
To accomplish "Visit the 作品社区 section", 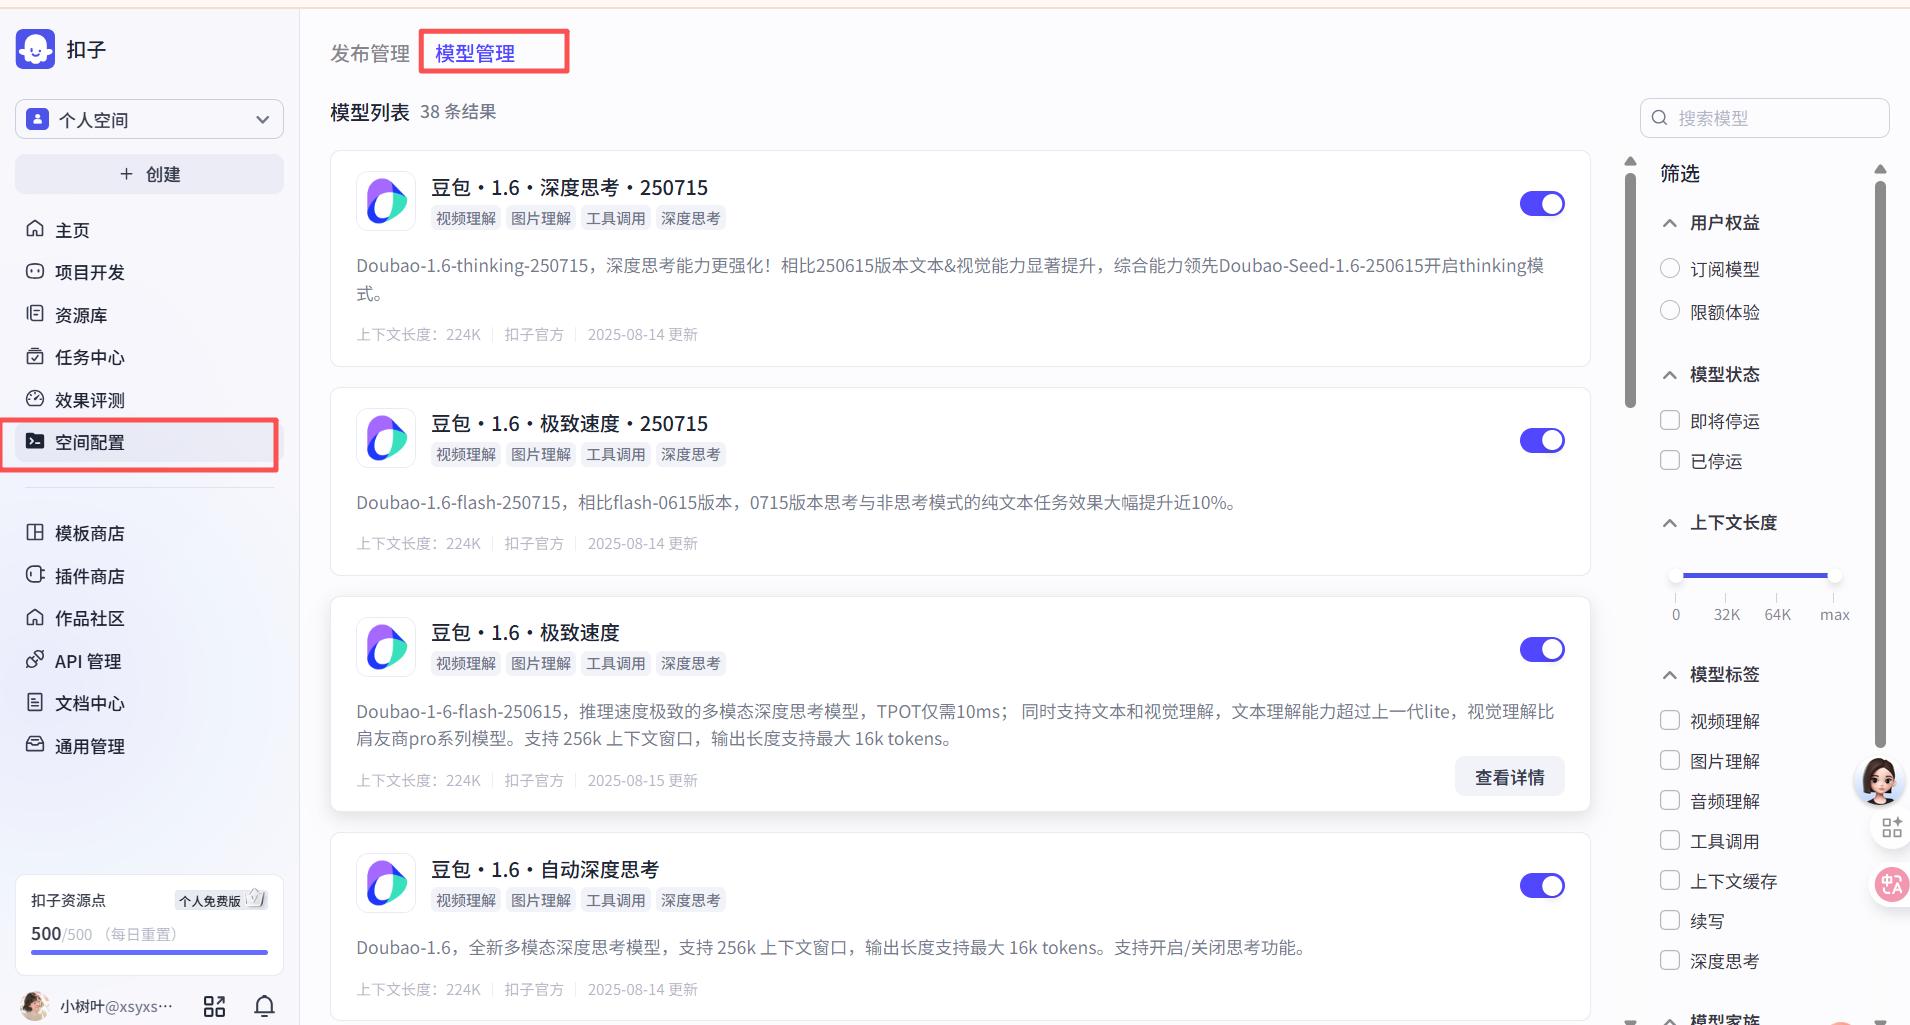I will 88,618.
